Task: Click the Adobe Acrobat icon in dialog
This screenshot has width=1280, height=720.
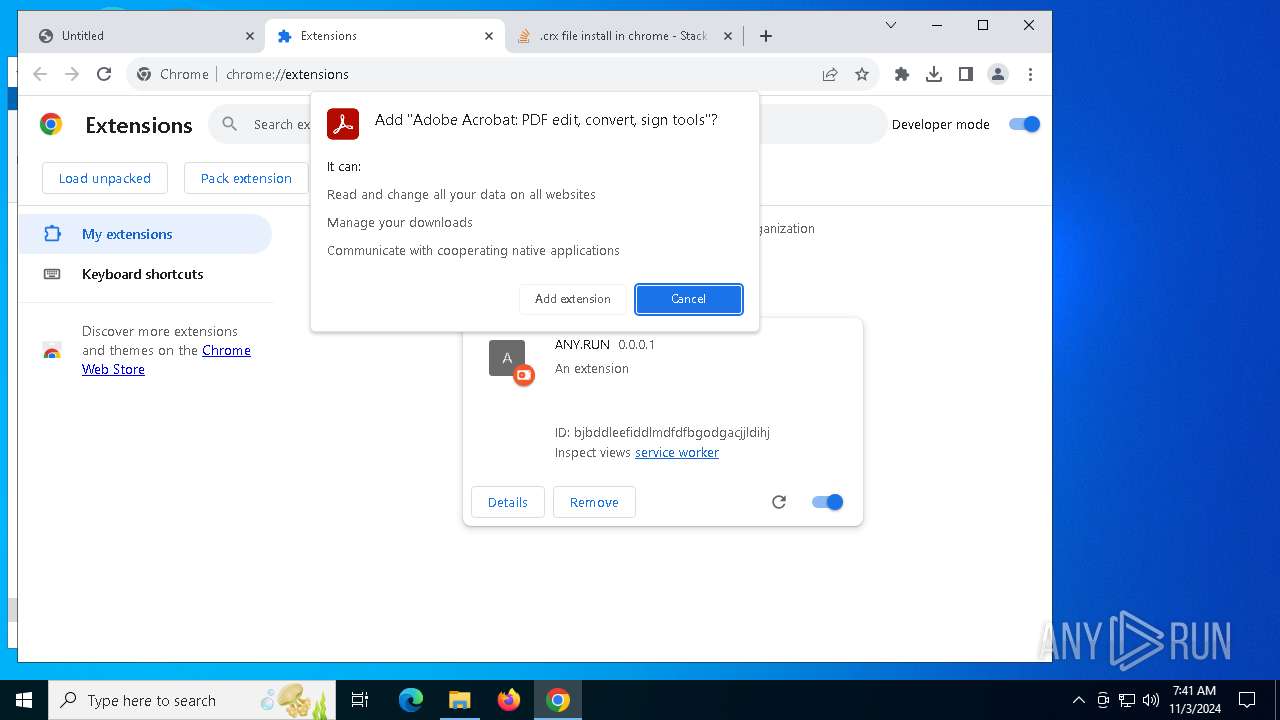Action: [x=343, y=124]
